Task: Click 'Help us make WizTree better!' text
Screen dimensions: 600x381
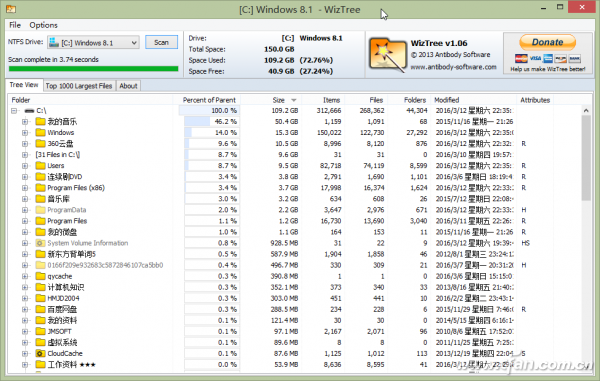Action: (x=548, y=69)
